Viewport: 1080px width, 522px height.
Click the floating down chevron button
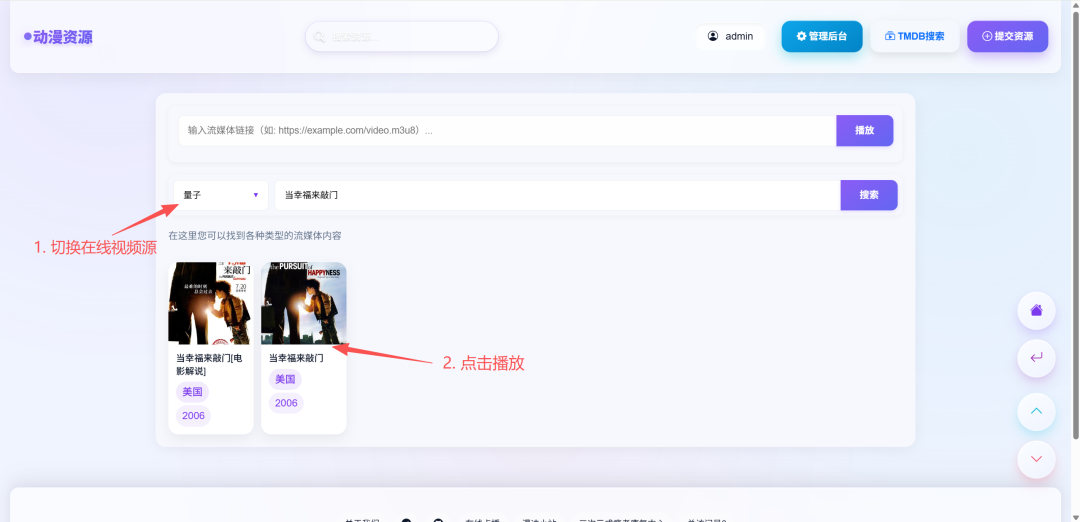coord(1036,459)
